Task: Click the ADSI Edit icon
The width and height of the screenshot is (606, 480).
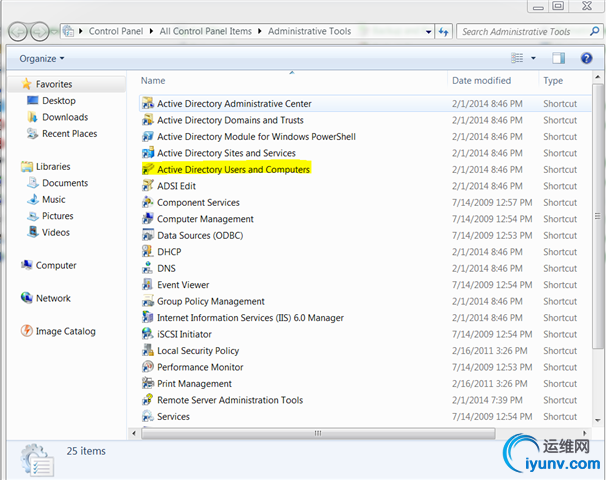Action: (148, 186)
